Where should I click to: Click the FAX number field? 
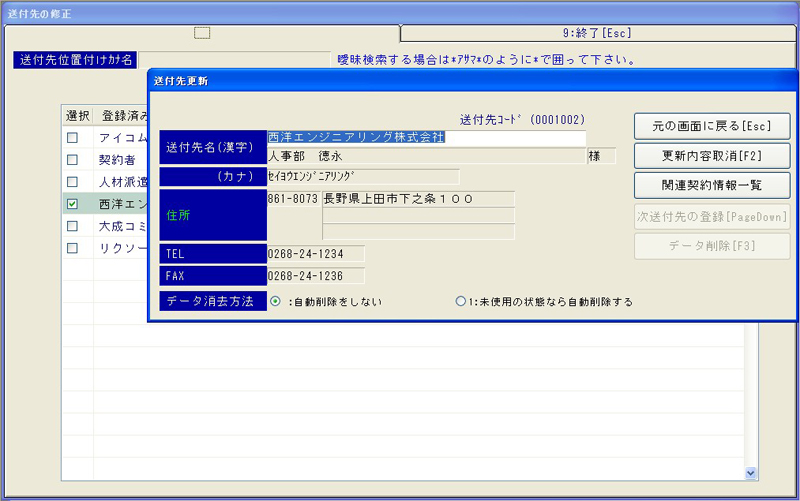(315, 275)
